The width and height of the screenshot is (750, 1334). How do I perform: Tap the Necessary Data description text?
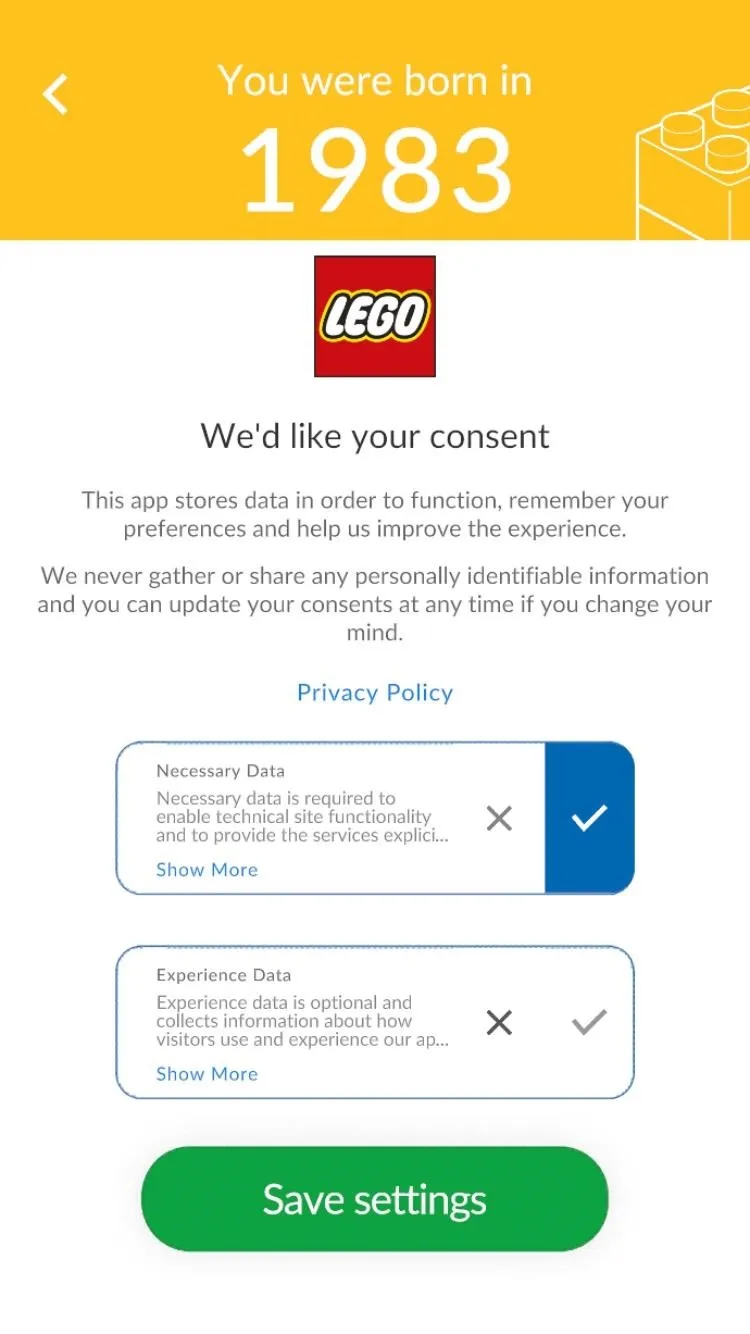(x=303, y=817)
